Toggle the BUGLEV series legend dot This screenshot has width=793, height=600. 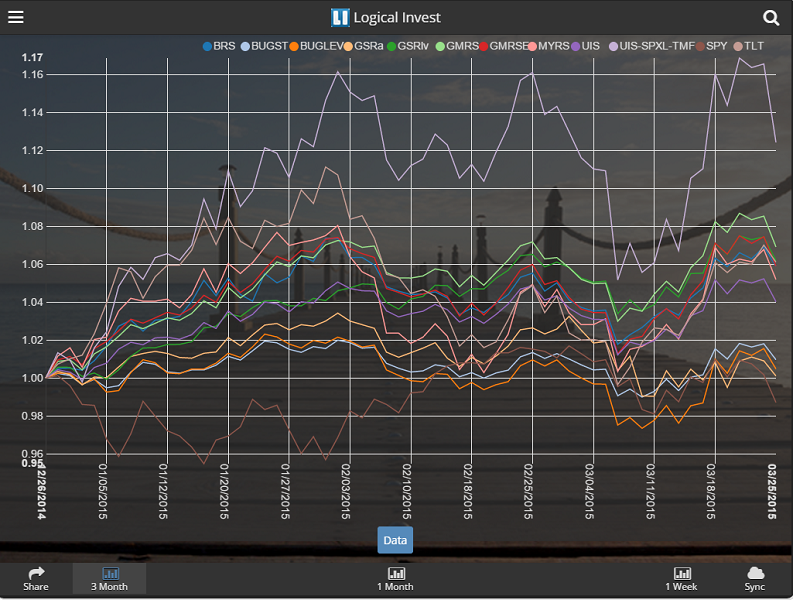pyautogui.click(x=294, y=47)
